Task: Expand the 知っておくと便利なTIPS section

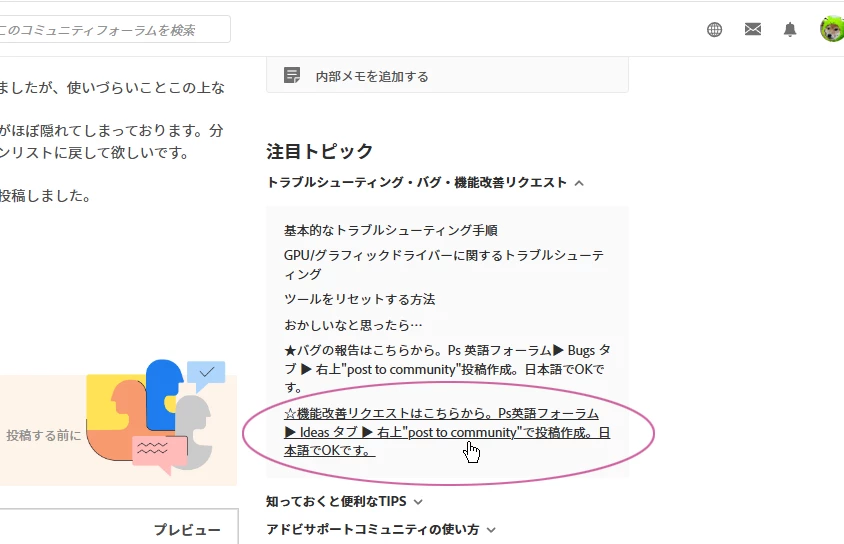Action: pos(344,501)
